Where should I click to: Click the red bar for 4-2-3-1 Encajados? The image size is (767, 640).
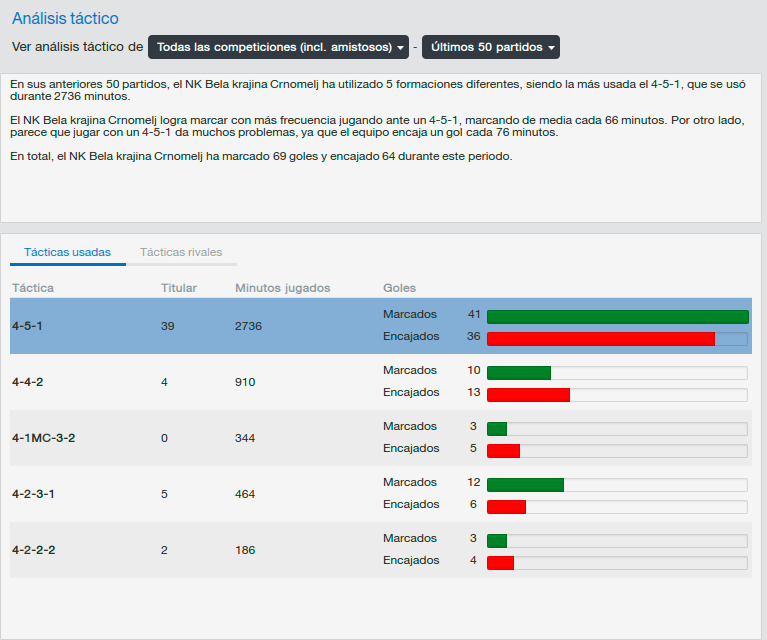pyautogui.click(x=507, y=507)
